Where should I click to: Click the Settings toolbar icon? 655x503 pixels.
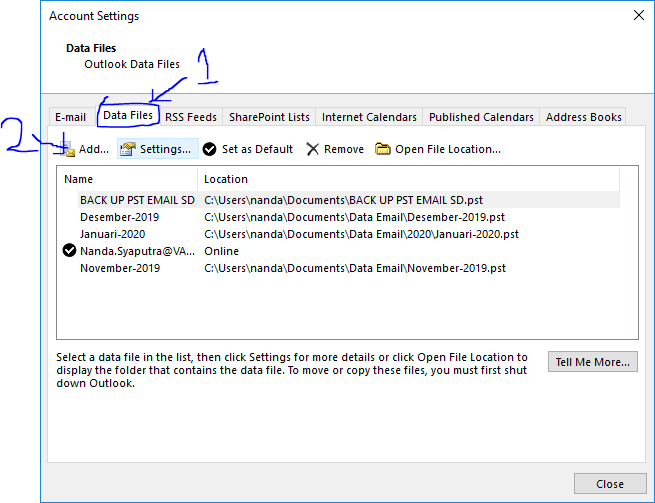pos(128,149)
